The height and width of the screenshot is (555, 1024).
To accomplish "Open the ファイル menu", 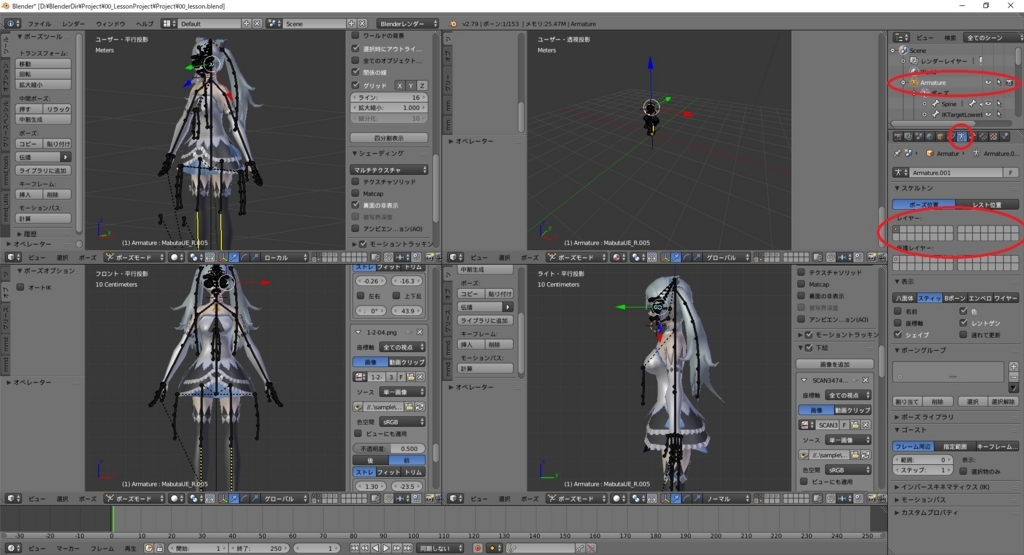I will [40, 24].
